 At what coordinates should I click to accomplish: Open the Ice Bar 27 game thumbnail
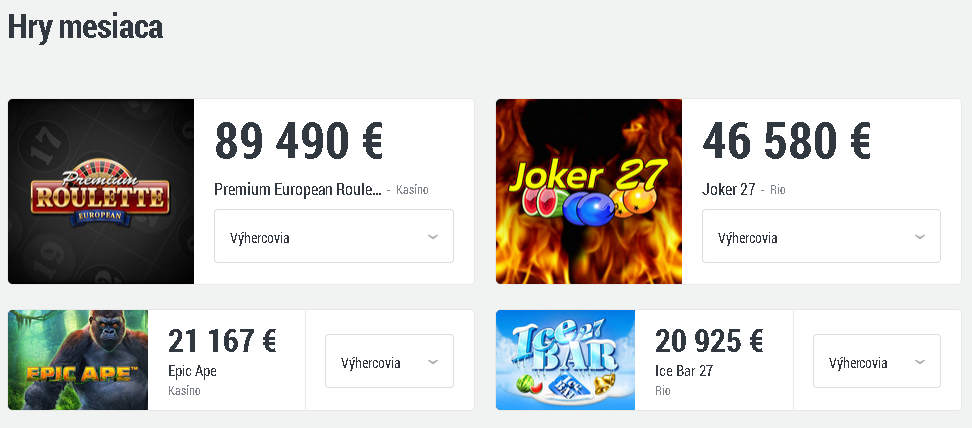pyautogui.click(x=565, y=360)
